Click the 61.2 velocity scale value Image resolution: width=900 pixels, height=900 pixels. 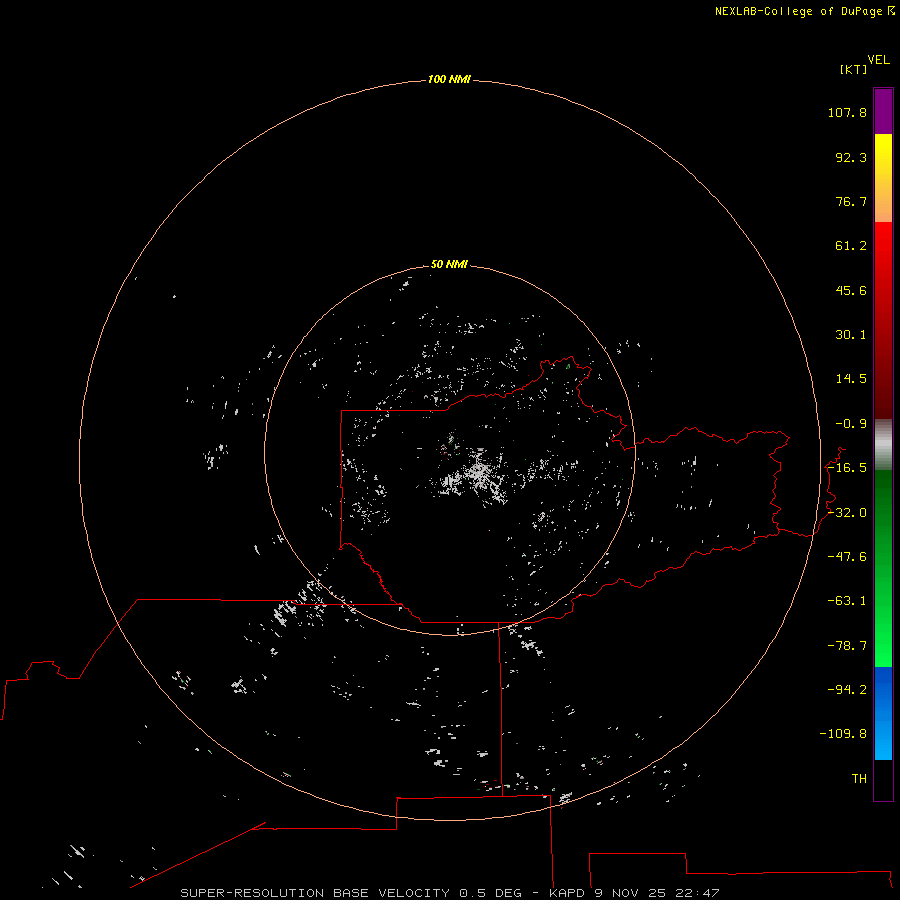851,246
